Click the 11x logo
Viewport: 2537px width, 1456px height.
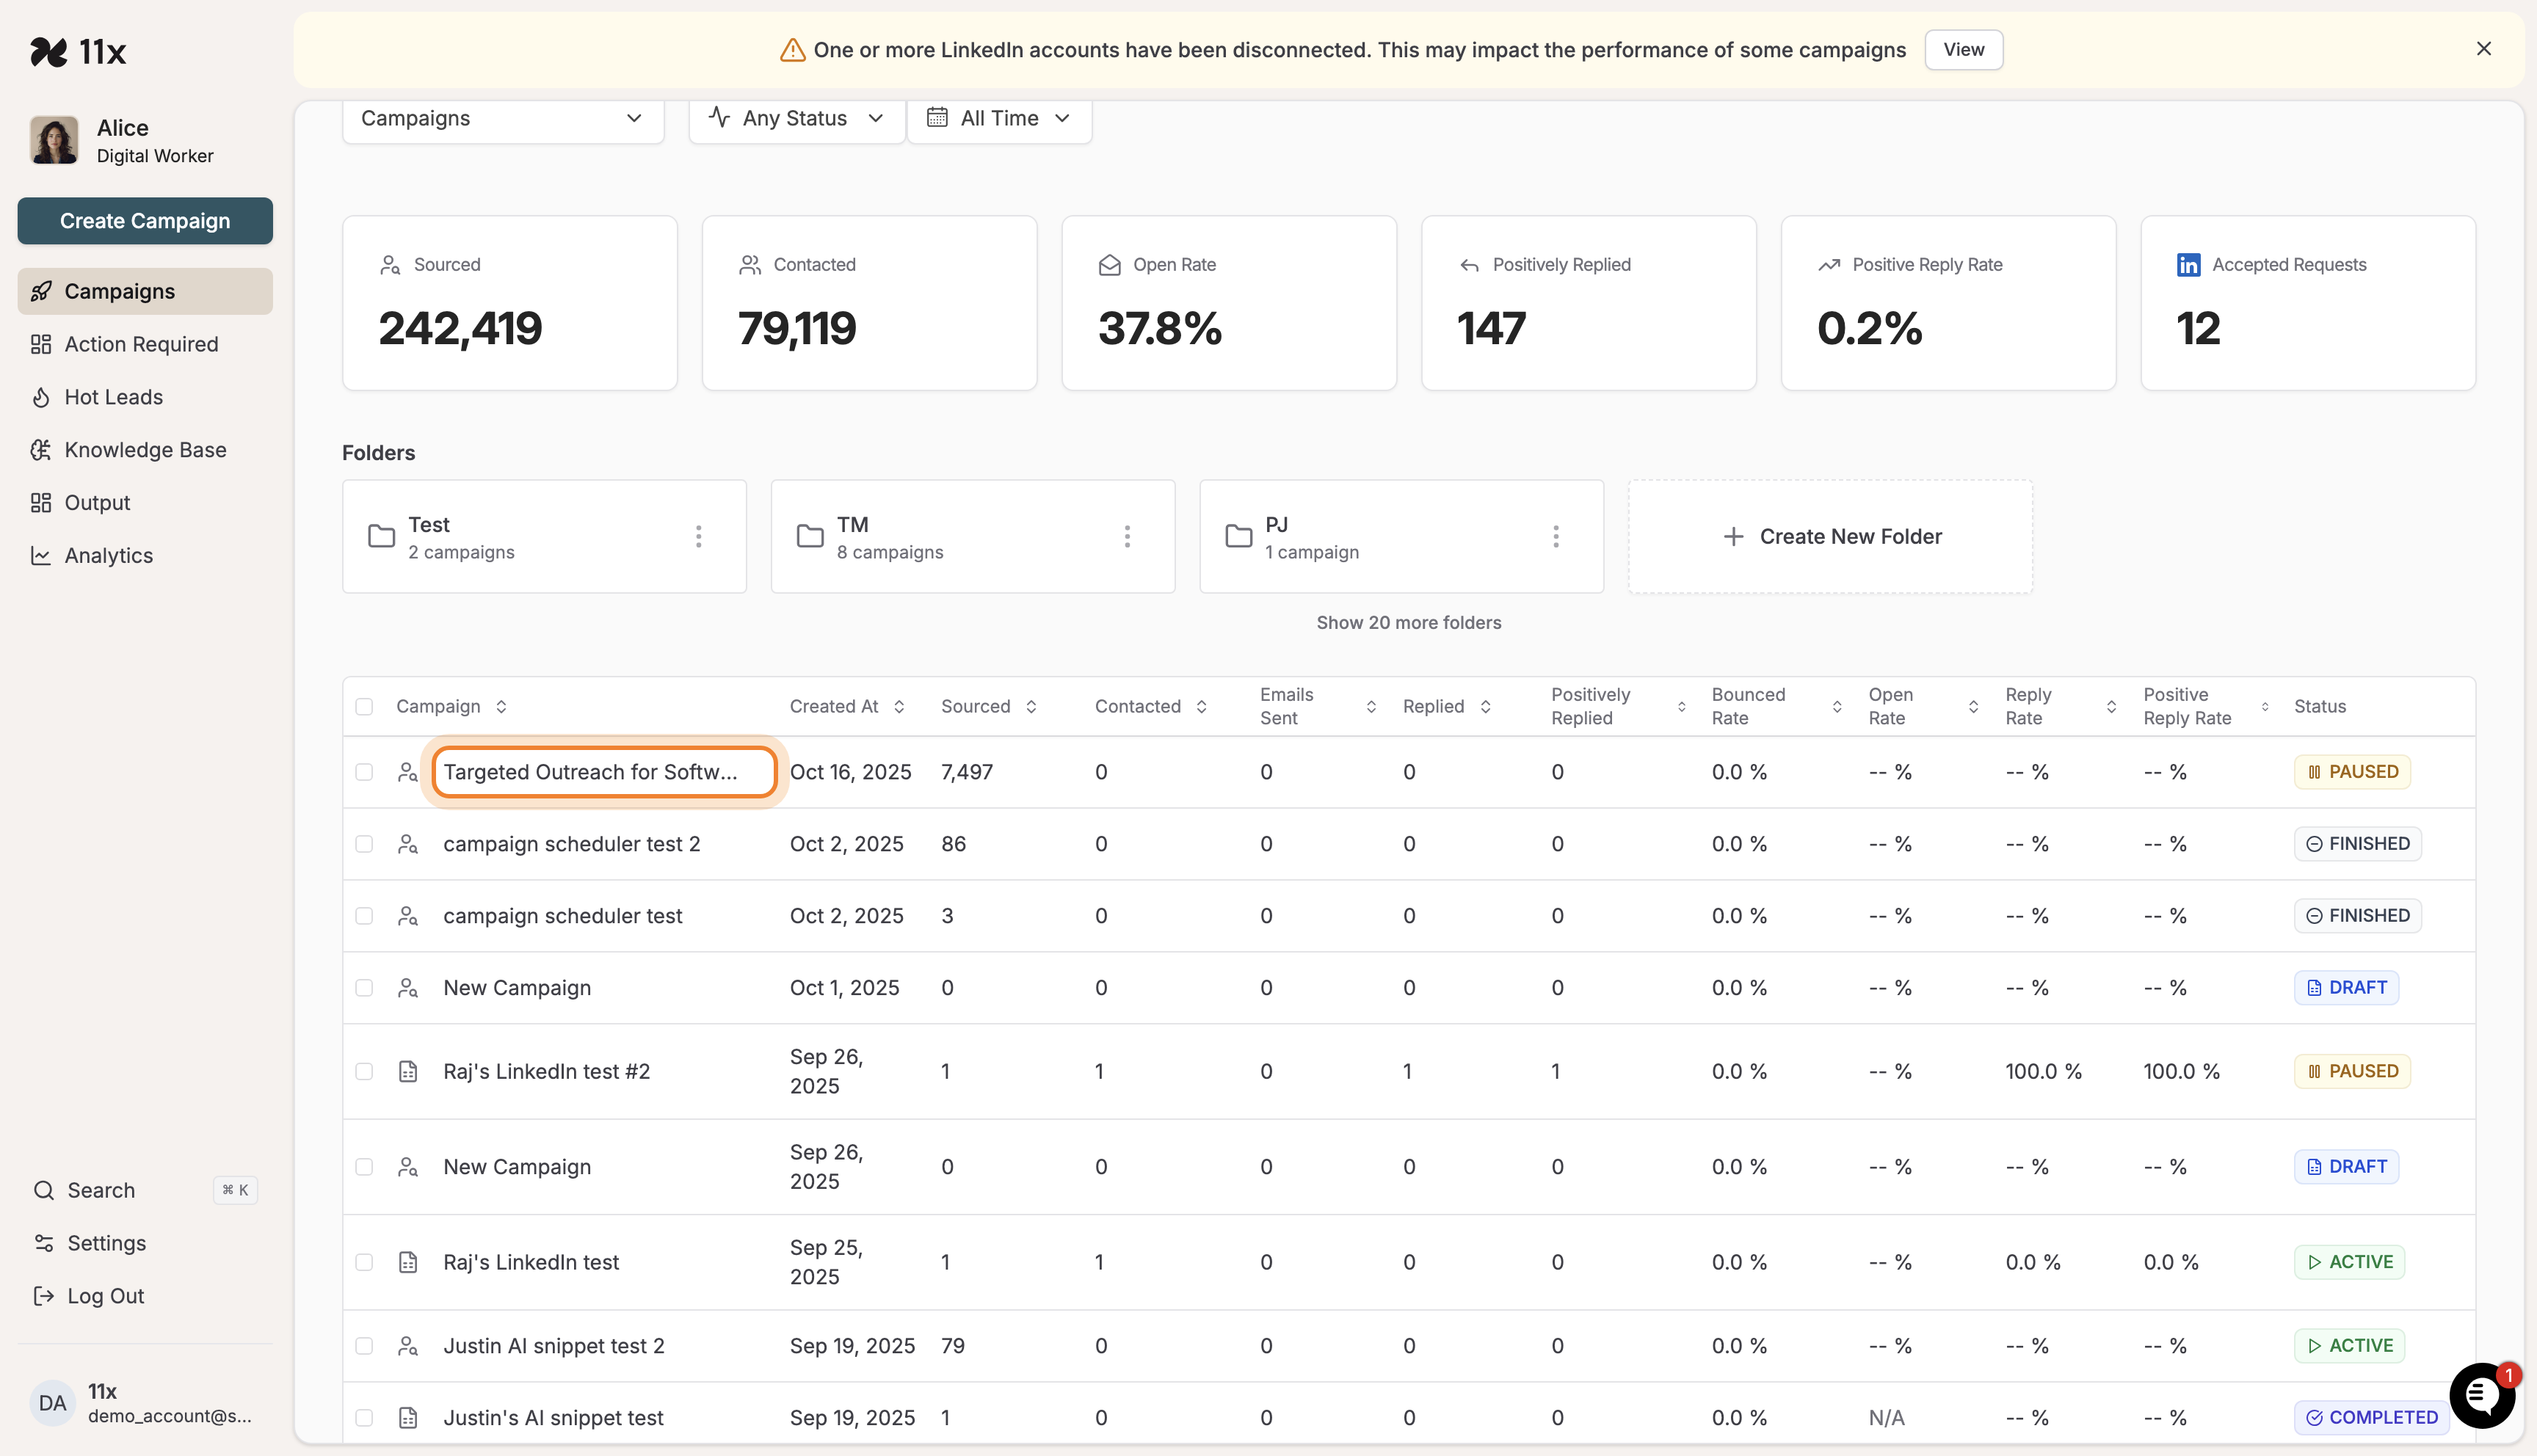click(x=79, y=51)
